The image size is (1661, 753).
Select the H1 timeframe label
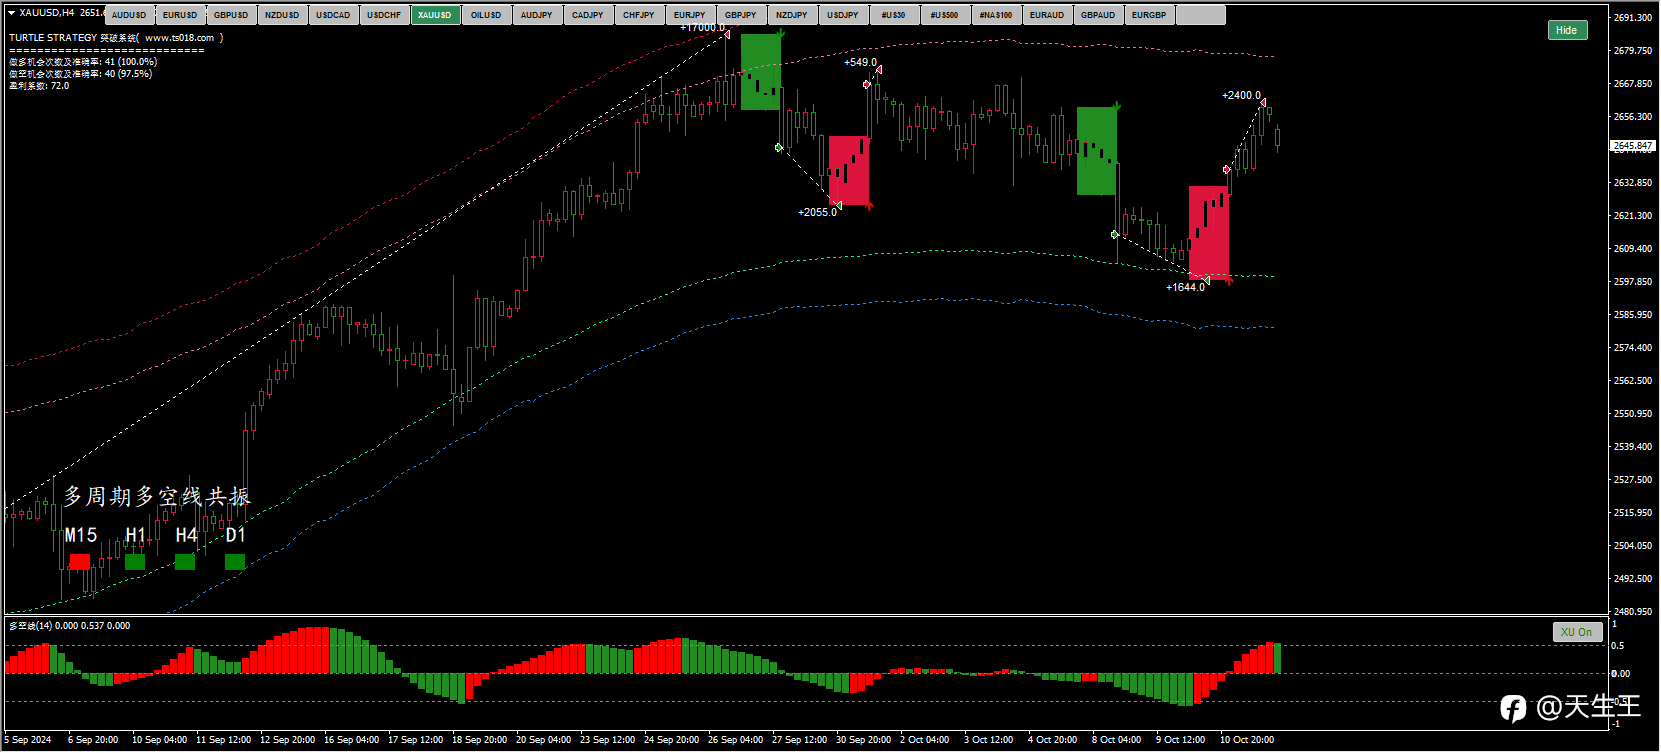tap(136, 535)
